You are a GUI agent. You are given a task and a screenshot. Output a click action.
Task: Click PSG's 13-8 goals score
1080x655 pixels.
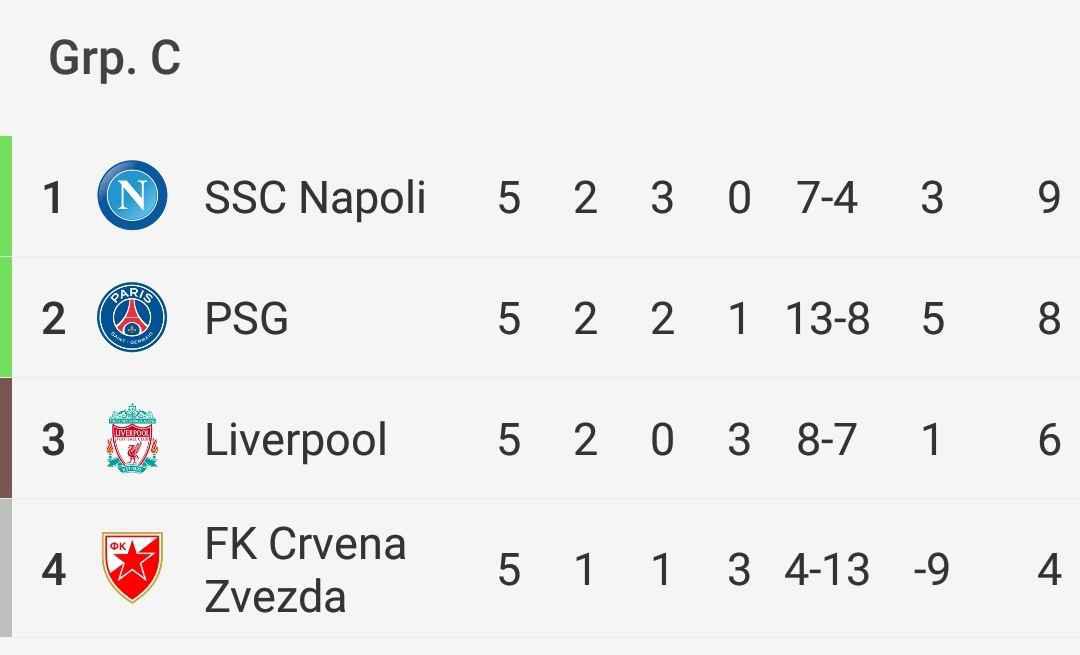(x=827, y=319)
